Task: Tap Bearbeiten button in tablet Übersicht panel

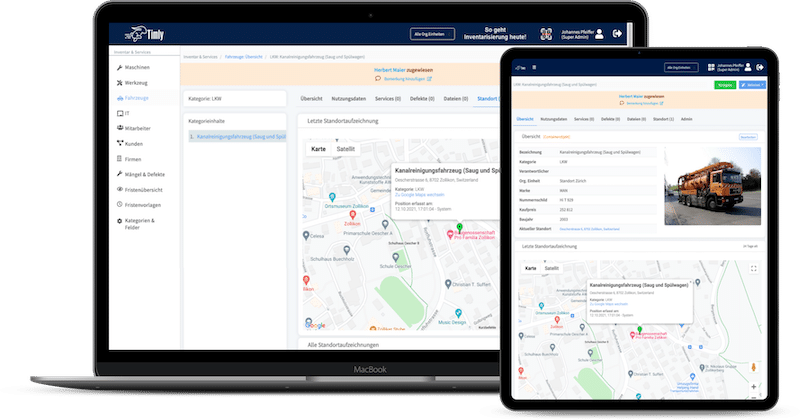Action: pyautogui.click(x=748, y=137)
